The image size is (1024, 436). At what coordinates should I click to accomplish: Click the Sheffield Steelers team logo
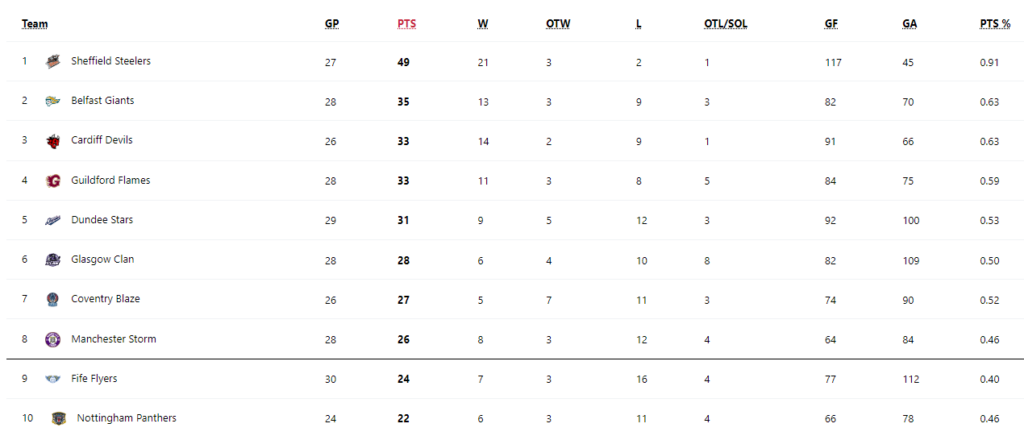coord(53,61)
